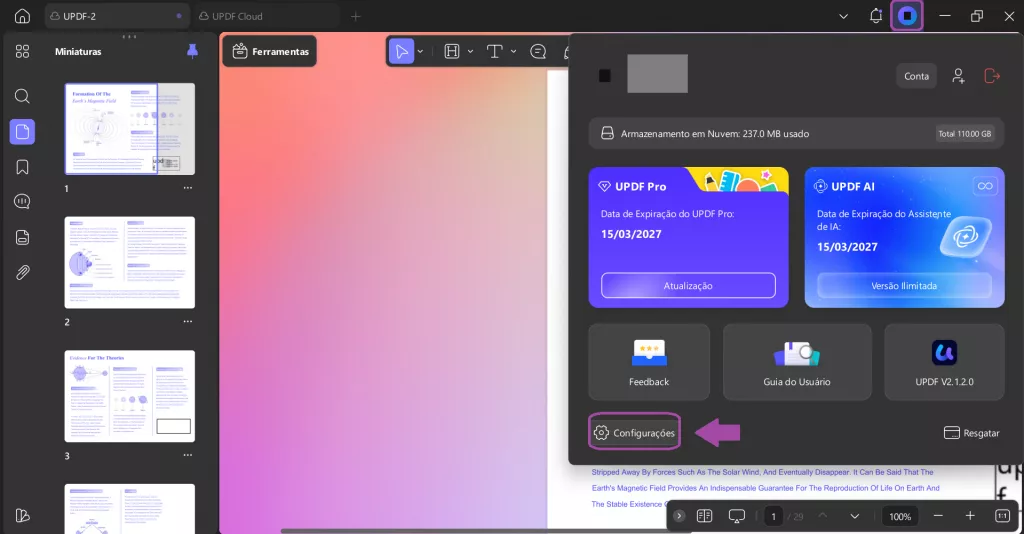
Task: Select the Miniaturas page panel icon
Action: (x=22, y=131)
